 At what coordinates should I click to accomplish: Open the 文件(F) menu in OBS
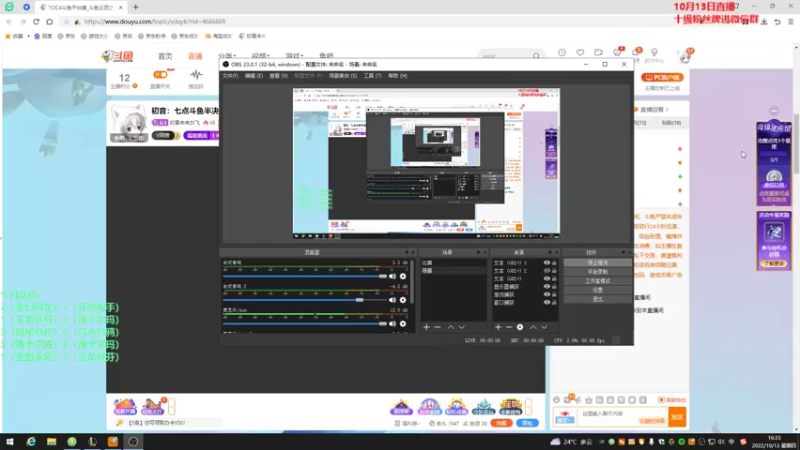pyautogui.click(x=230, y=76)
